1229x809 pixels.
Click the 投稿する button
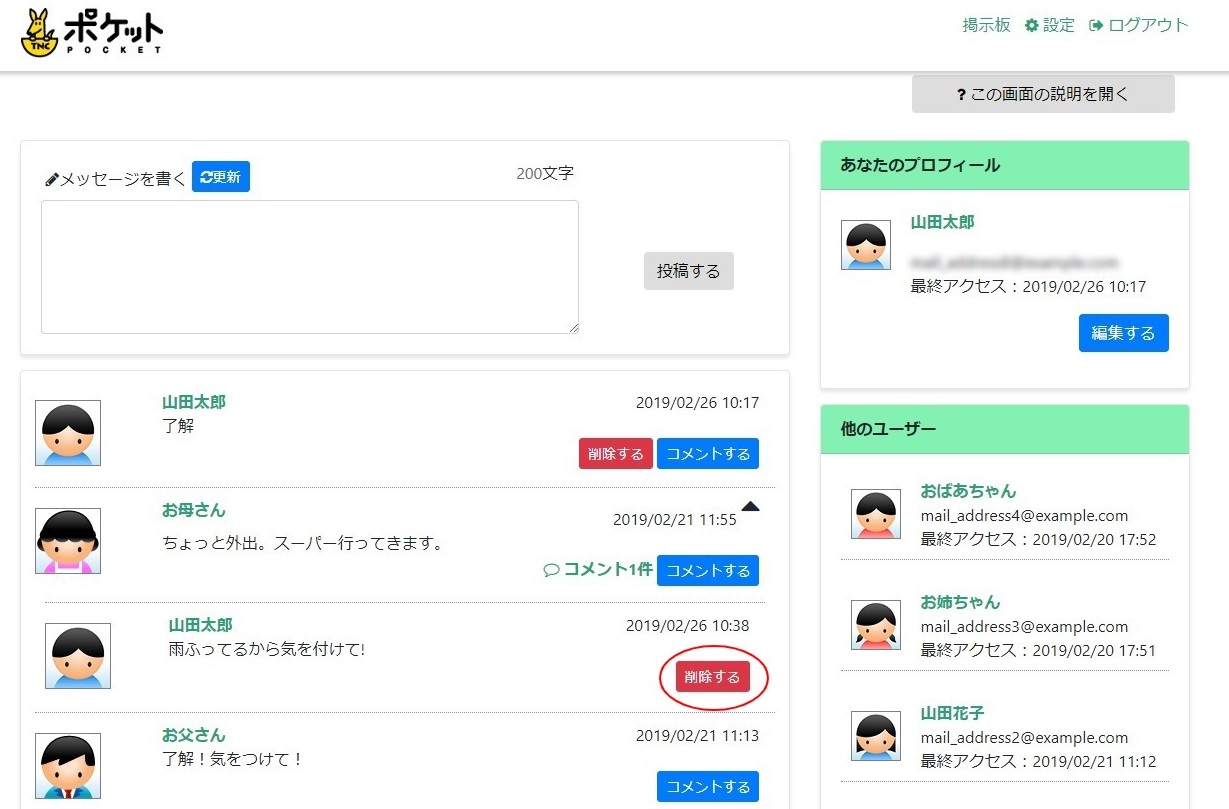[688, 270]
